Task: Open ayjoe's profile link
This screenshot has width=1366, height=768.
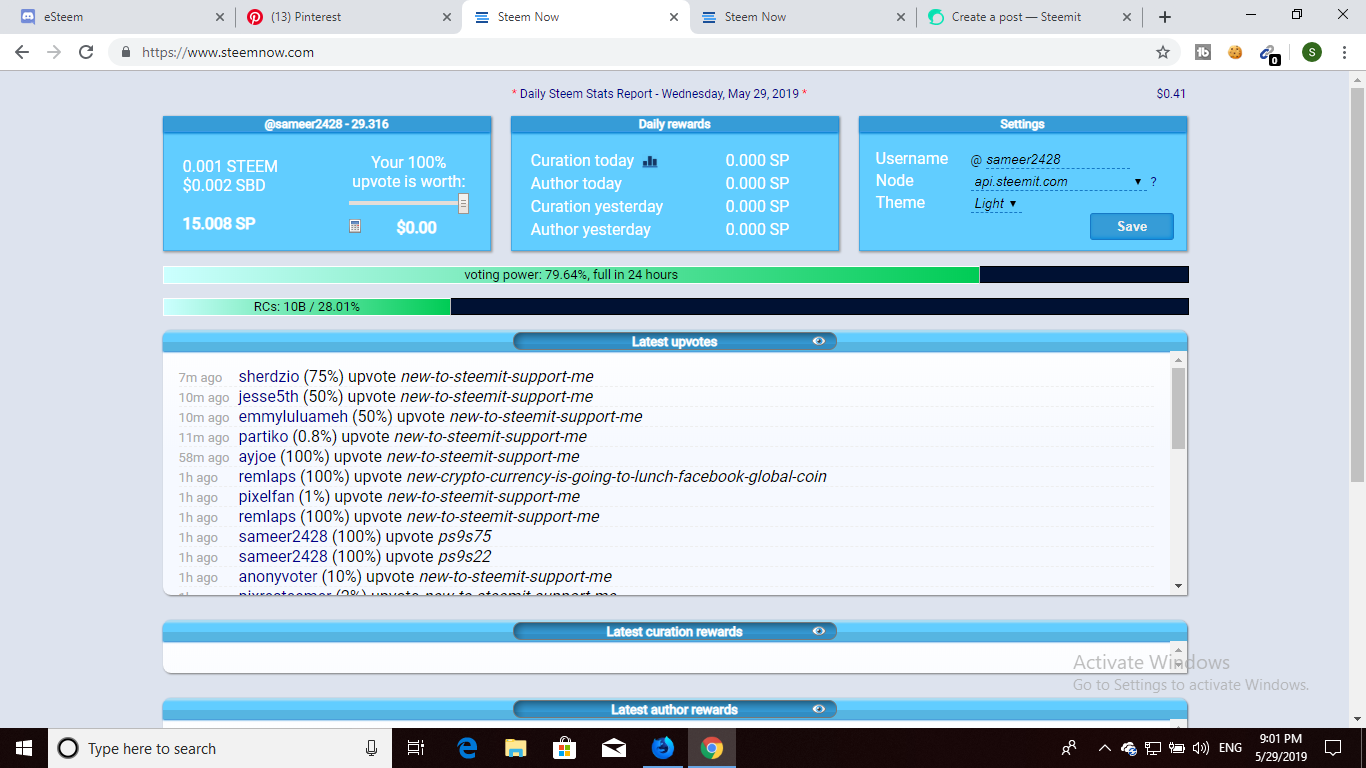Action: pyautogui.click(x=257, y=457)
